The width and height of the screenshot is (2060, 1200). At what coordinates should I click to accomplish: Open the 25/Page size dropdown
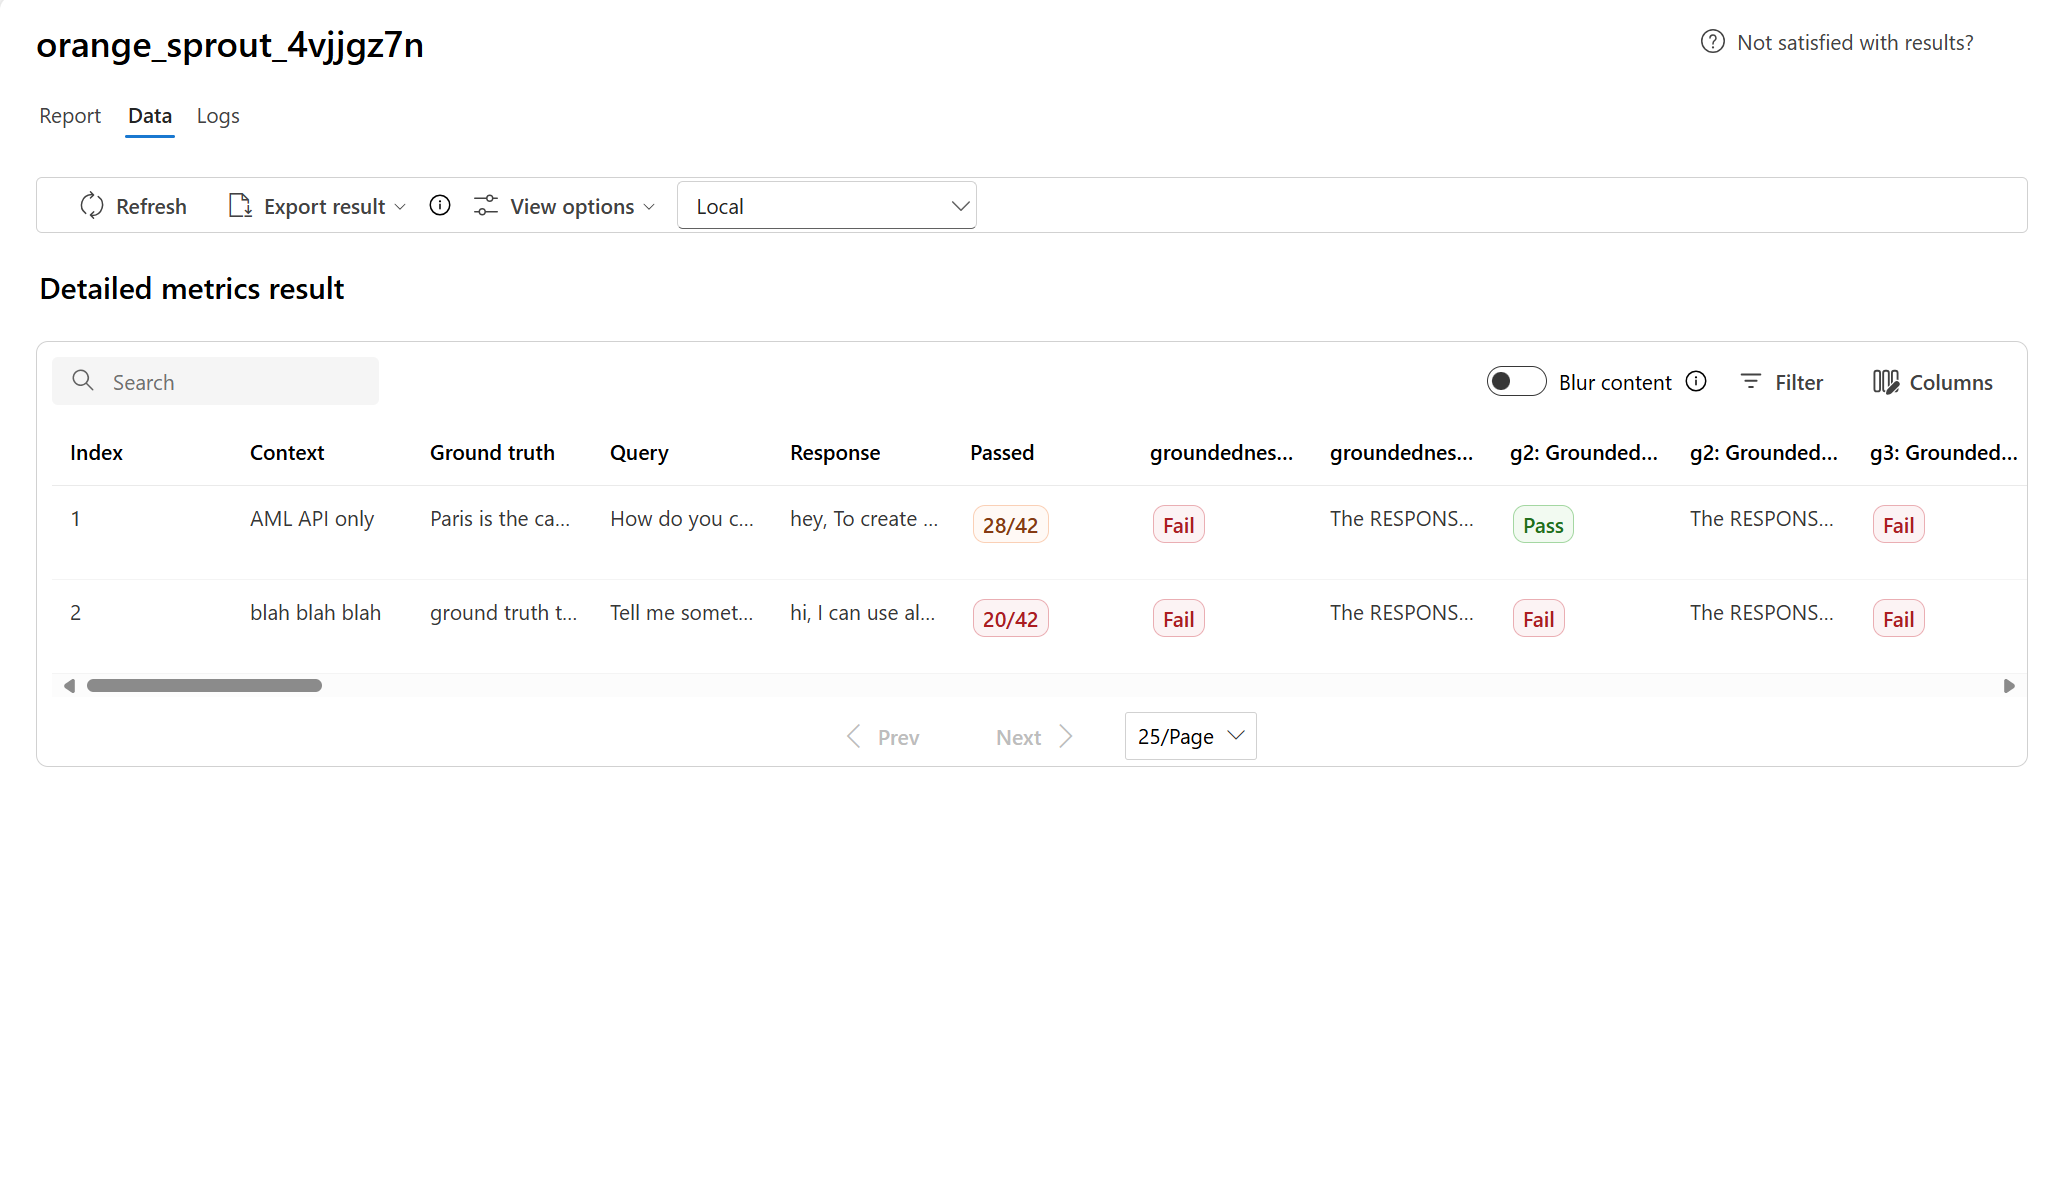point(1190,736)
